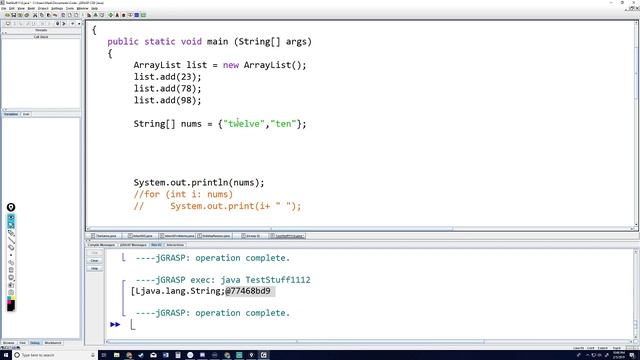The image size is (640, 360).
Task: Click the pin icon on the annotation toolbar
Action: click(11, 207)
